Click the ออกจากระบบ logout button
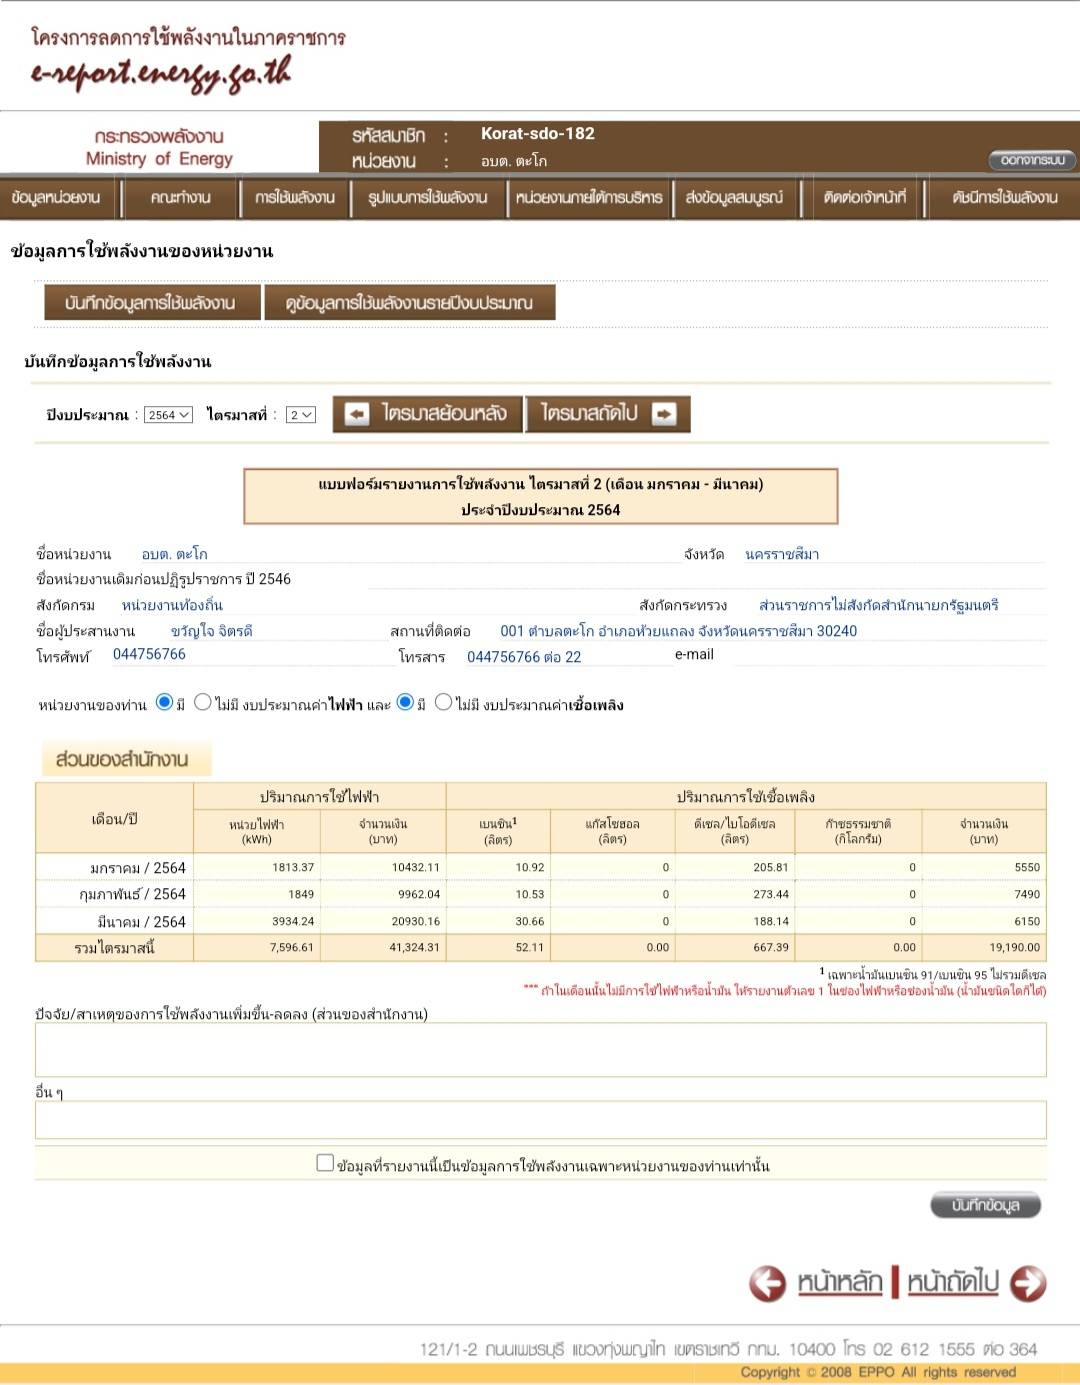 tap(1033, 160)
